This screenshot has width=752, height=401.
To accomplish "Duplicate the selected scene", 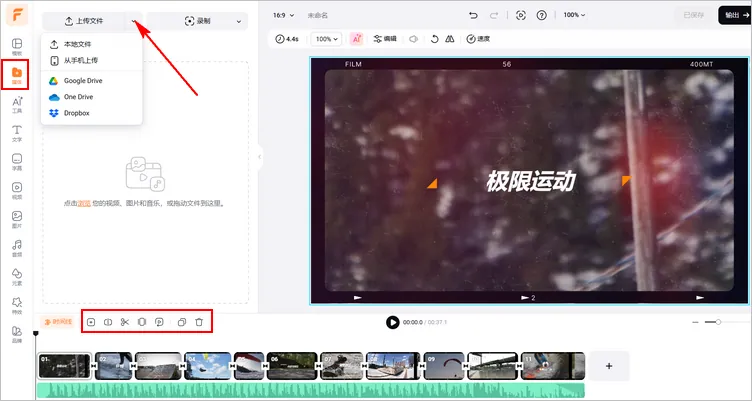I will (x=182, y=322).
